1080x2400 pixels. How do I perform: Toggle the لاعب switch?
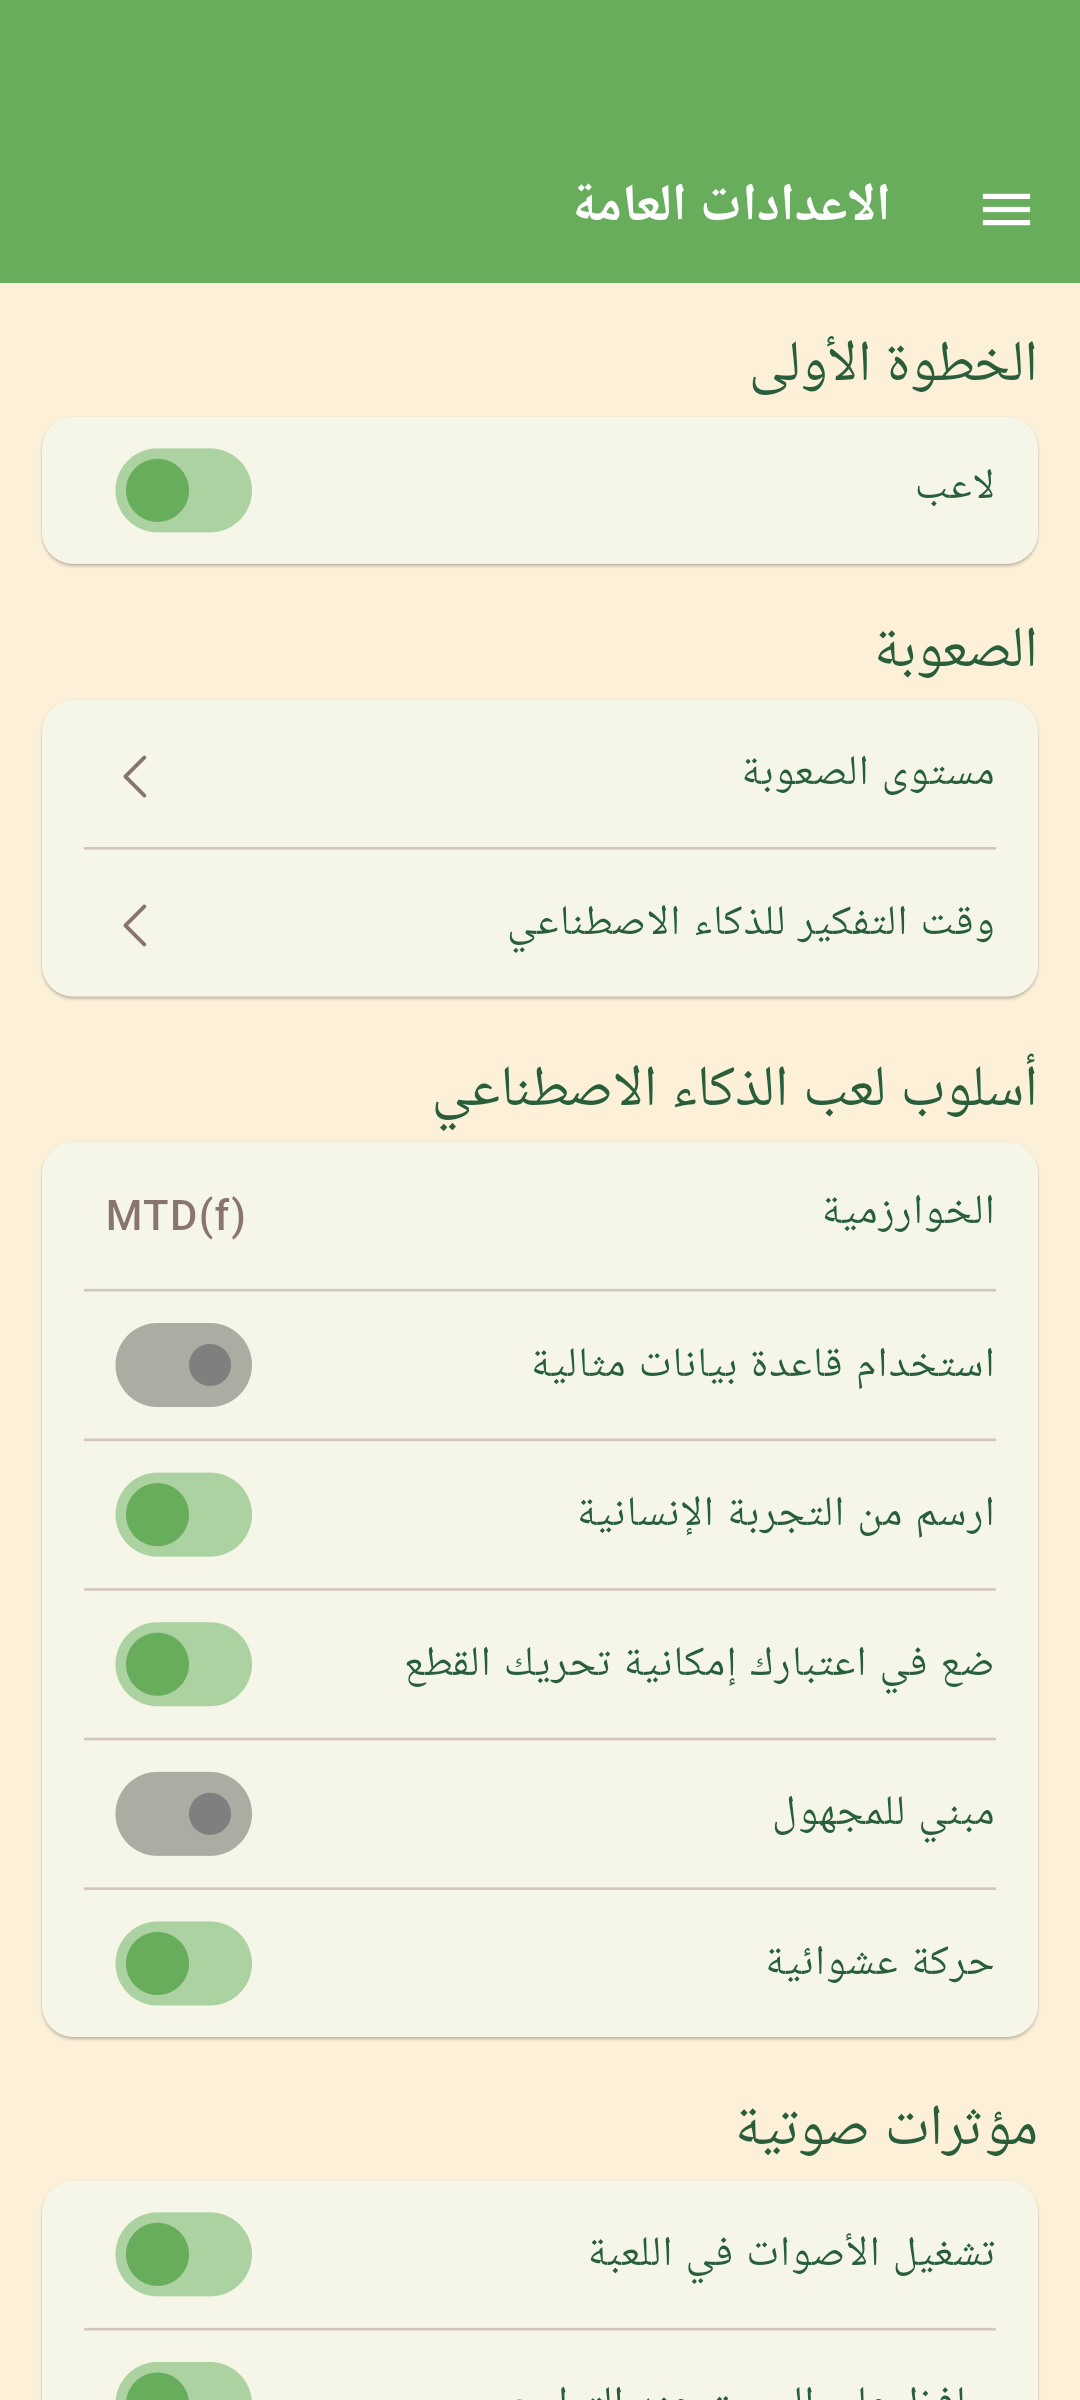click(183, 490)
